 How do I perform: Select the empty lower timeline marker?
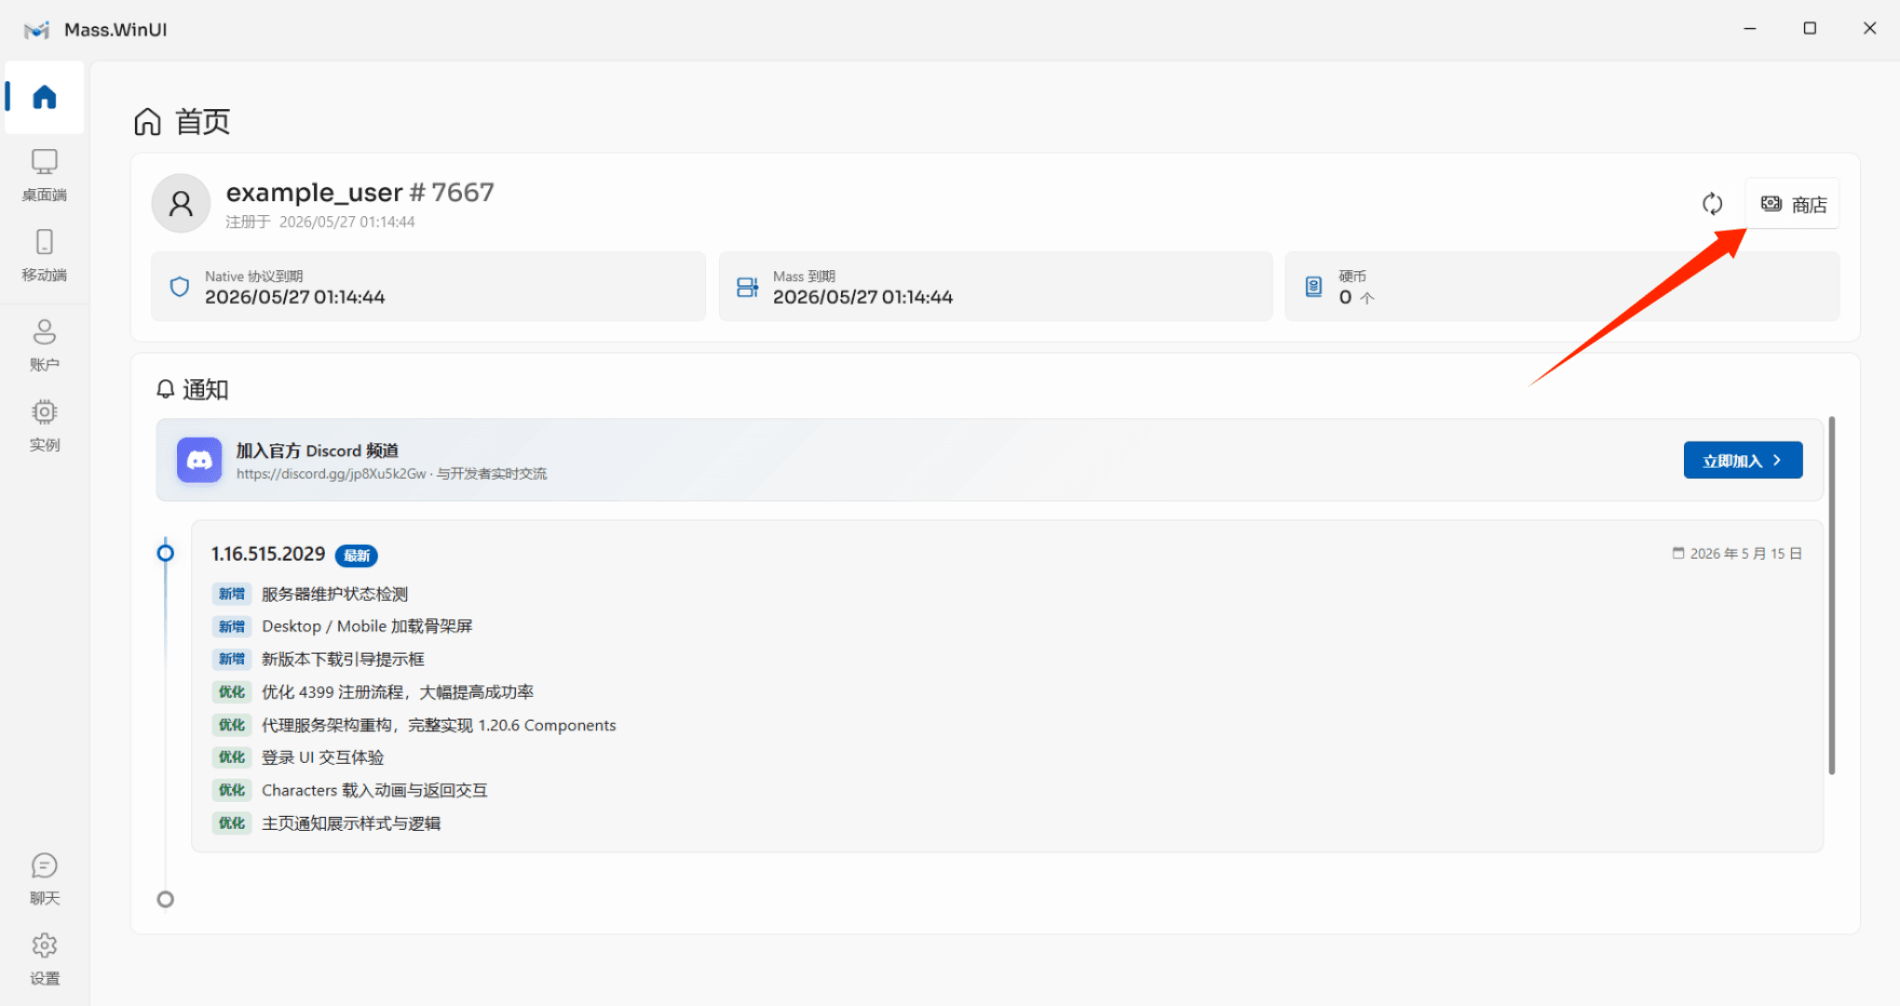pyautogui.click(x=166, y=899)
